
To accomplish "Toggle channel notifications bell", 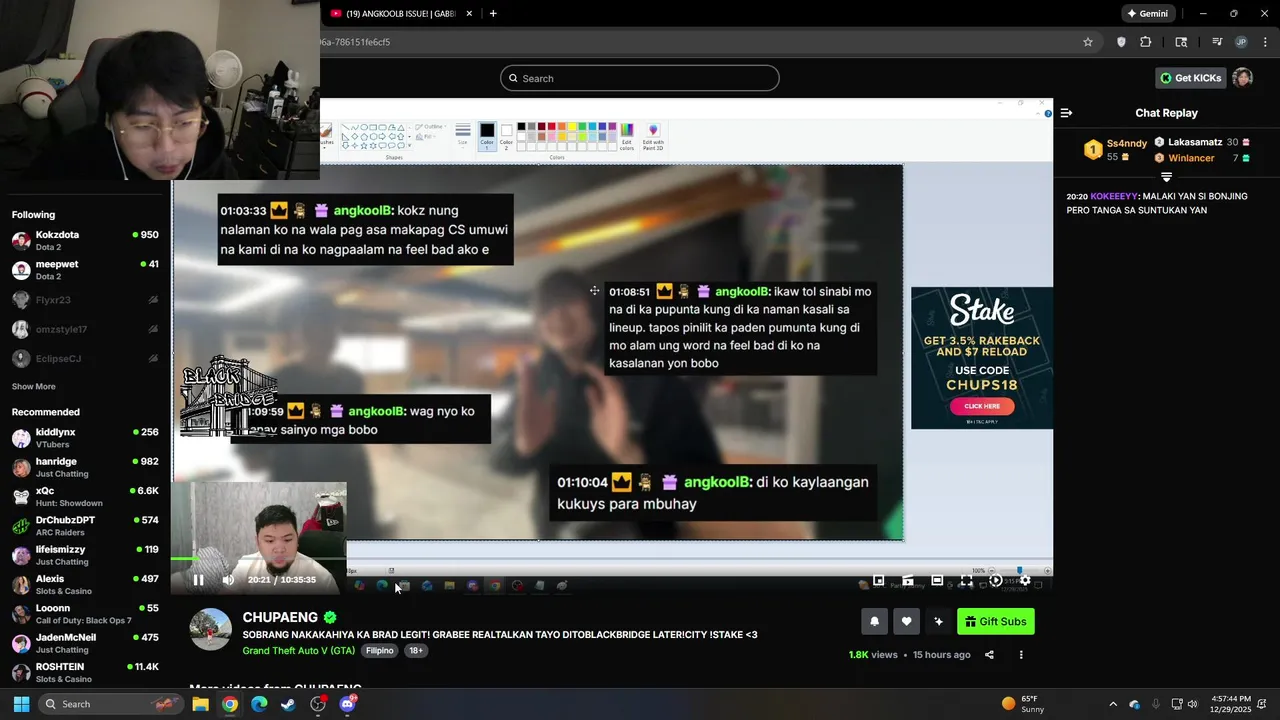I will pyautogui.click(x=874, y=621).
